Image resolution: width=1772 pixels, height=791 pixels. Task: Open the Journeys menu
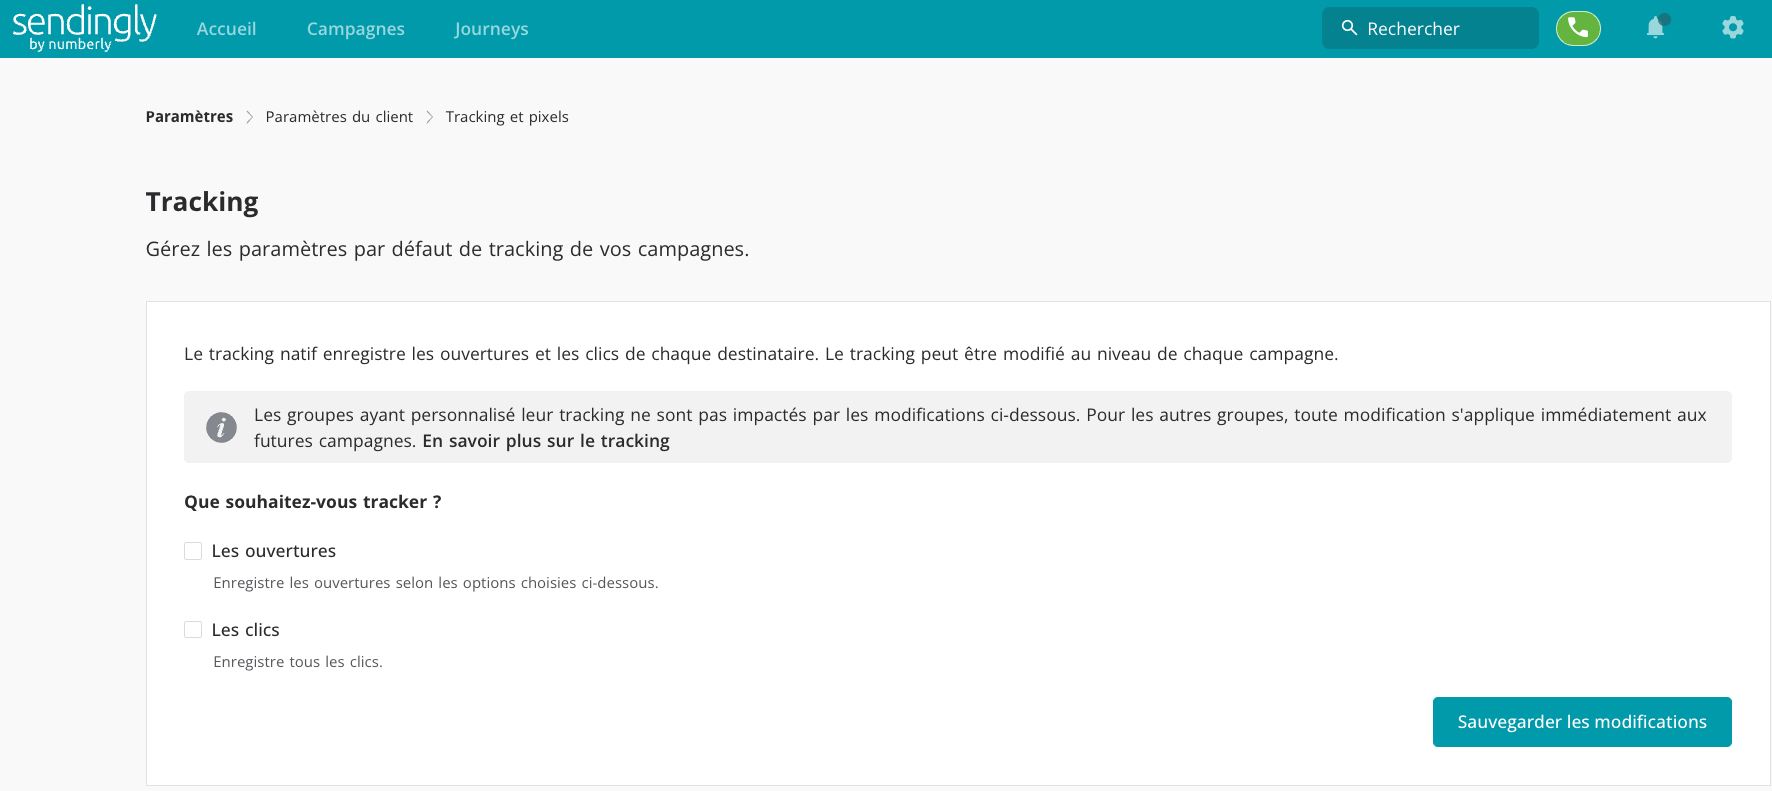pos(491,29)
